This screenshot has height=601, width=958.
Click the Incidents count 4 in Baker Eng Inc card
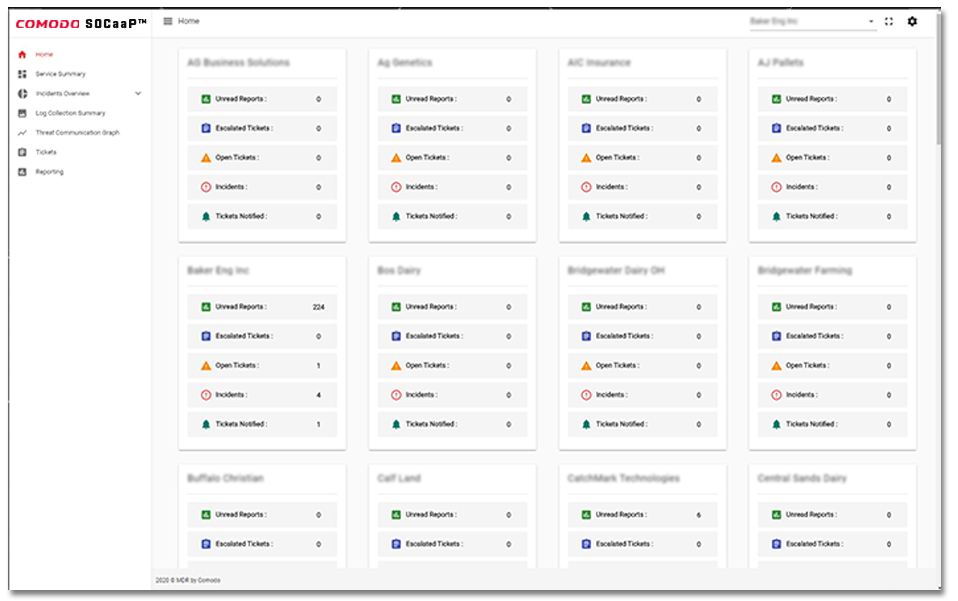tap(318, 395)
